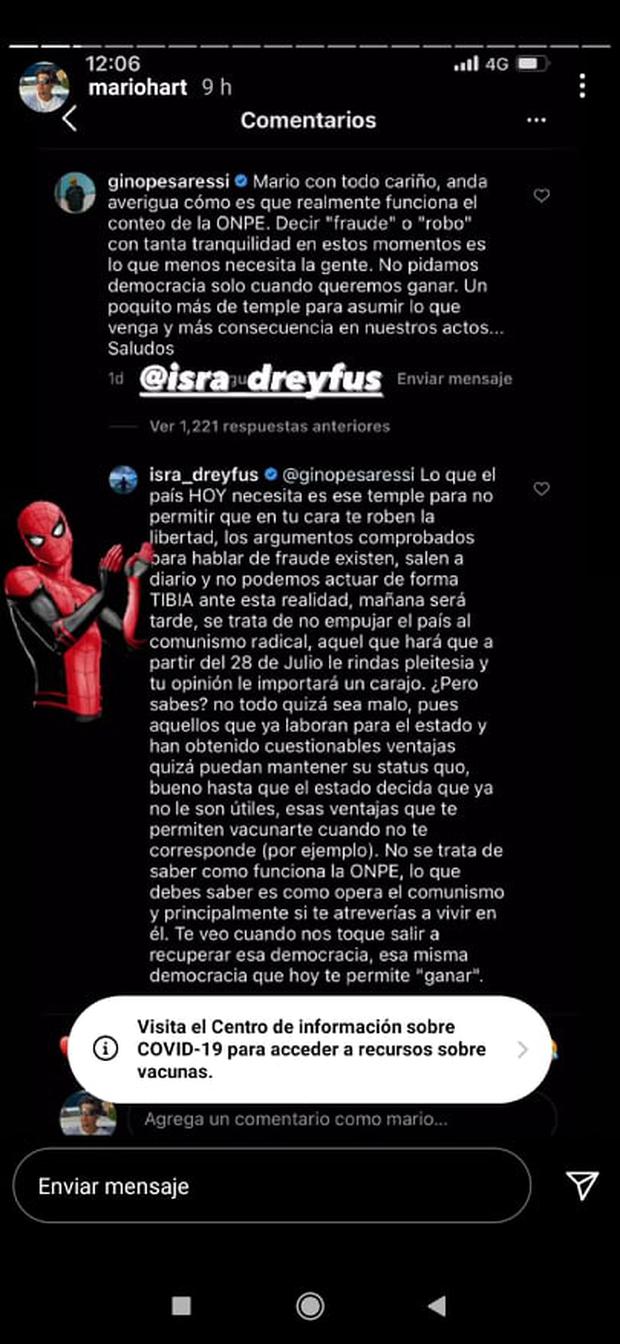Open the info icon on the COVID-19 banner

click(105, 1048)
